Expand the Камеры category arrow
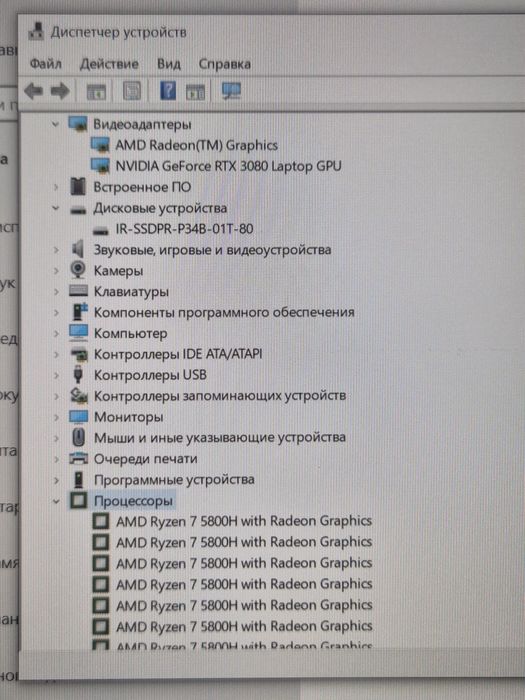The height and width of the screenshot is (700, 525). pos(56,271)
